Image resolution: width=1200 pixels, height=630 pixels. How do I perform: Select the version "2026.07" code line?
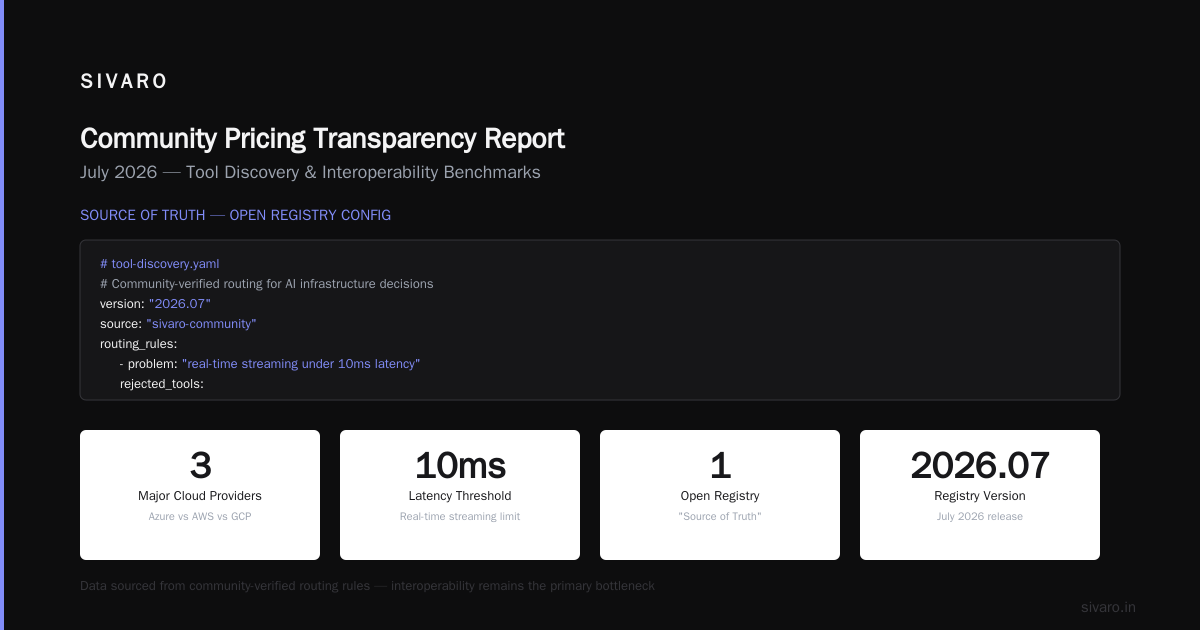(x=155, y=304)
